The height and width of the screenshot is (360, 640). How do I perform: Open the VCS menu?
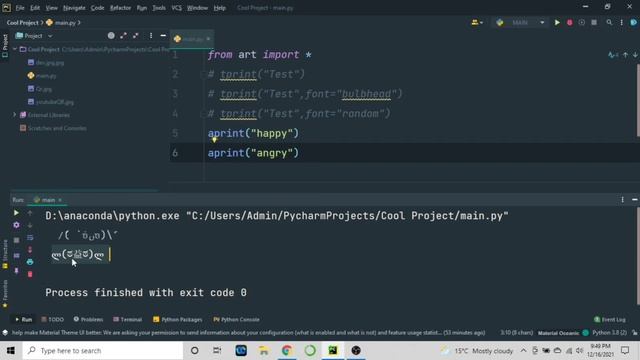(176, 8)
